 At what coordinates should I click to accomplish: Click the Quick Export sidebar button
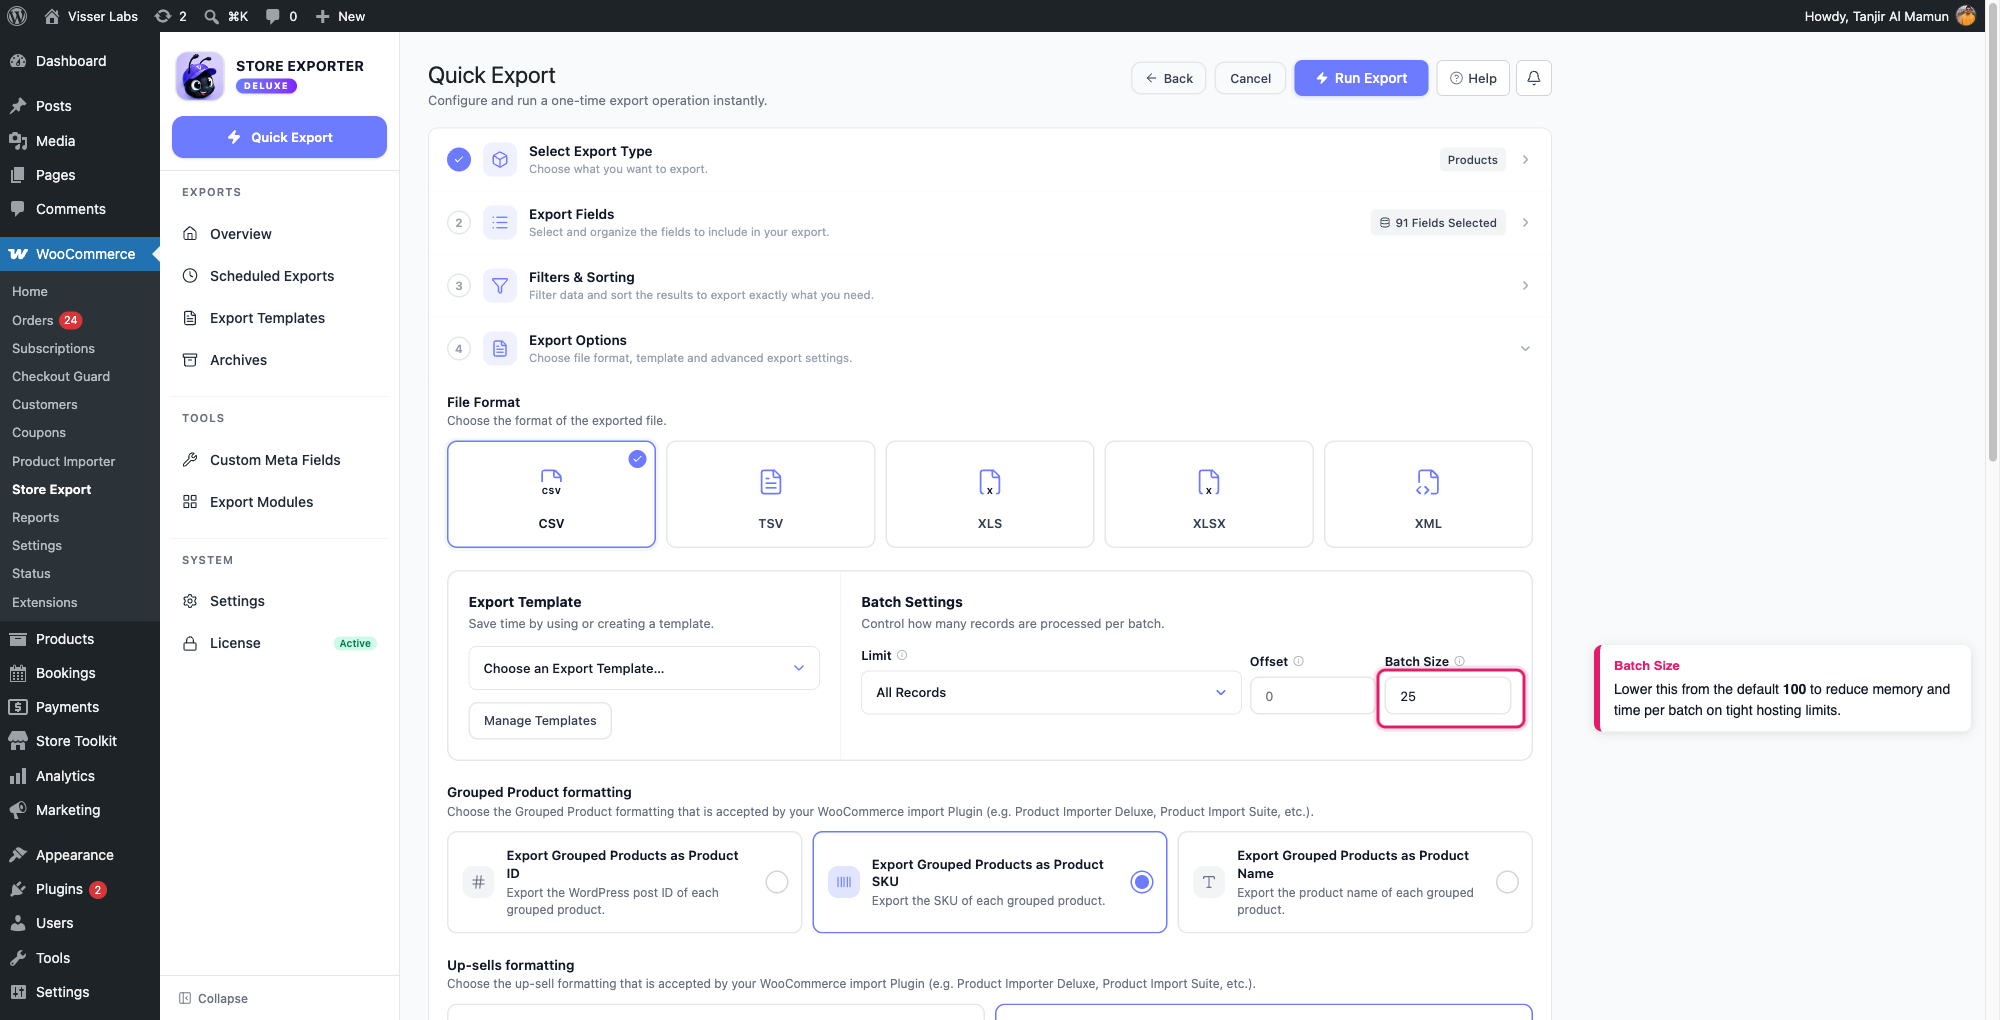click(279, 137)
